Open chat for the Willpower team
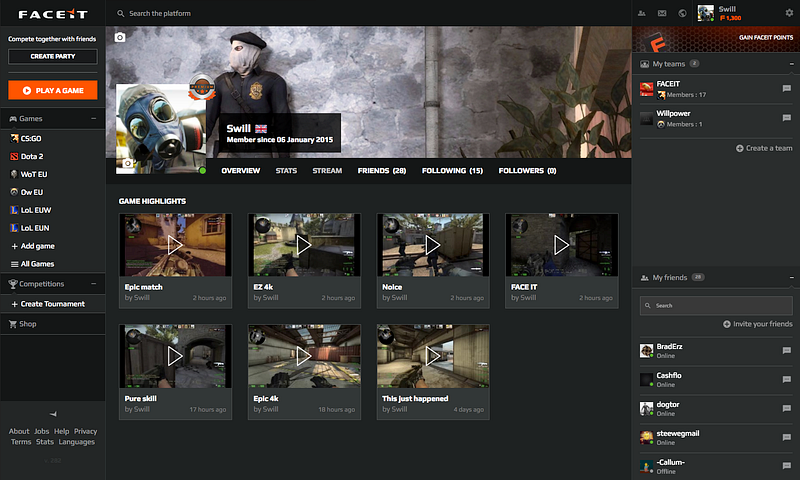This screenshot has height=480, width=800. tap(787, 118)
